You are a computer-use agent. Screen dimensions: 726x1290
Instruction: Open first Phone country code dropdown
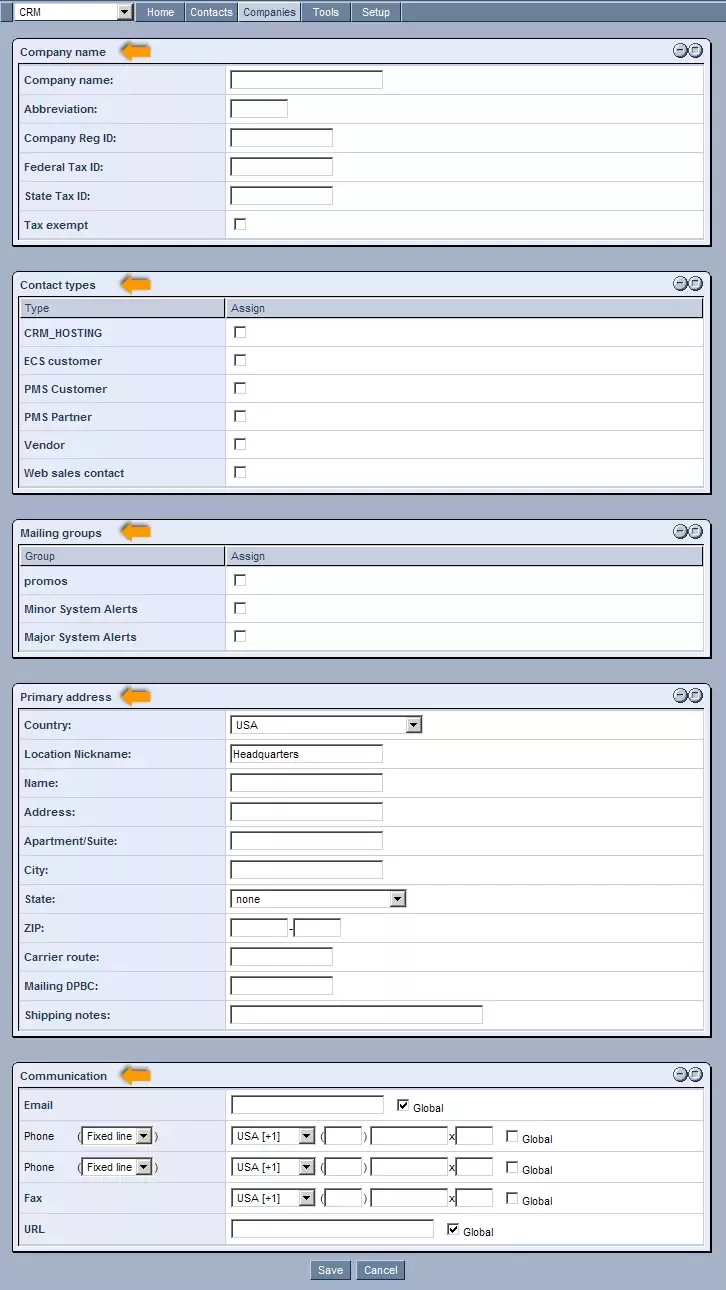point(273,1136)
